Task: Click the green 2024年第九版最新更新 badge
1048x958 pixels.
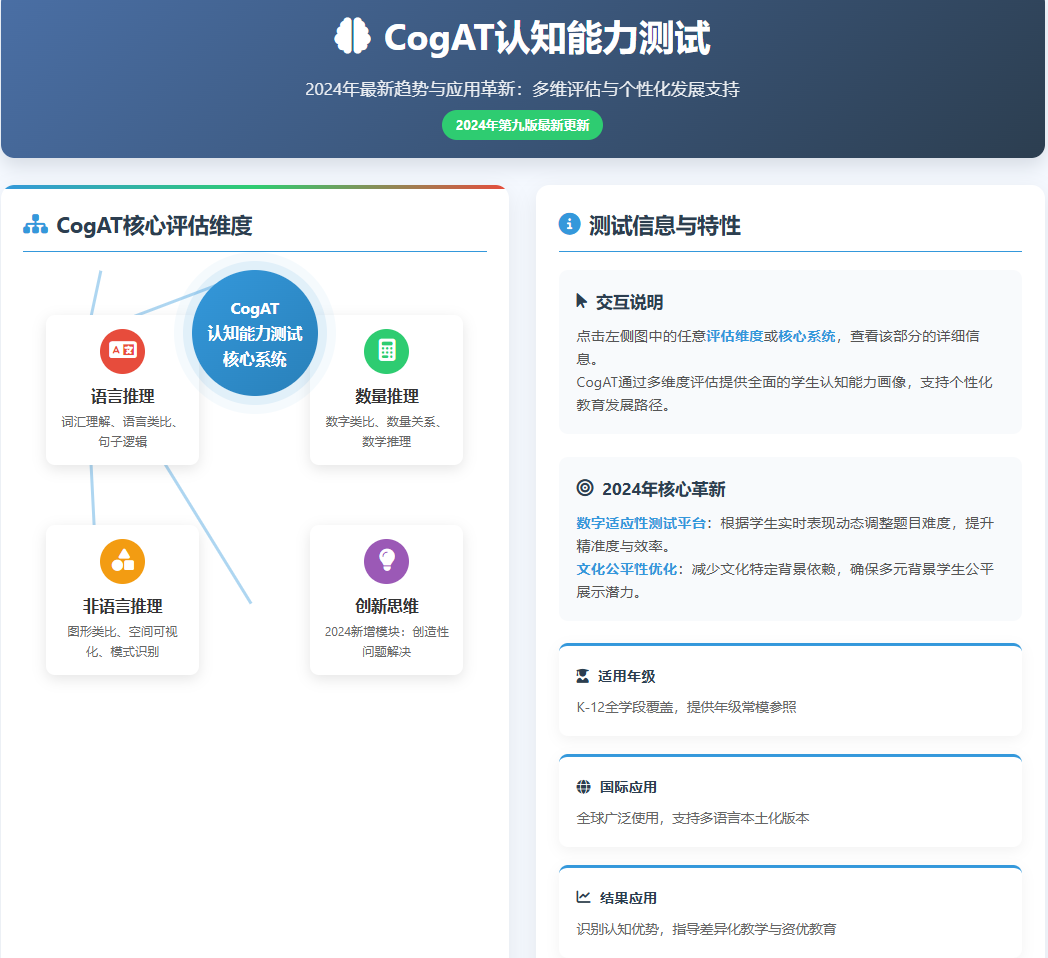Action: 522,125
